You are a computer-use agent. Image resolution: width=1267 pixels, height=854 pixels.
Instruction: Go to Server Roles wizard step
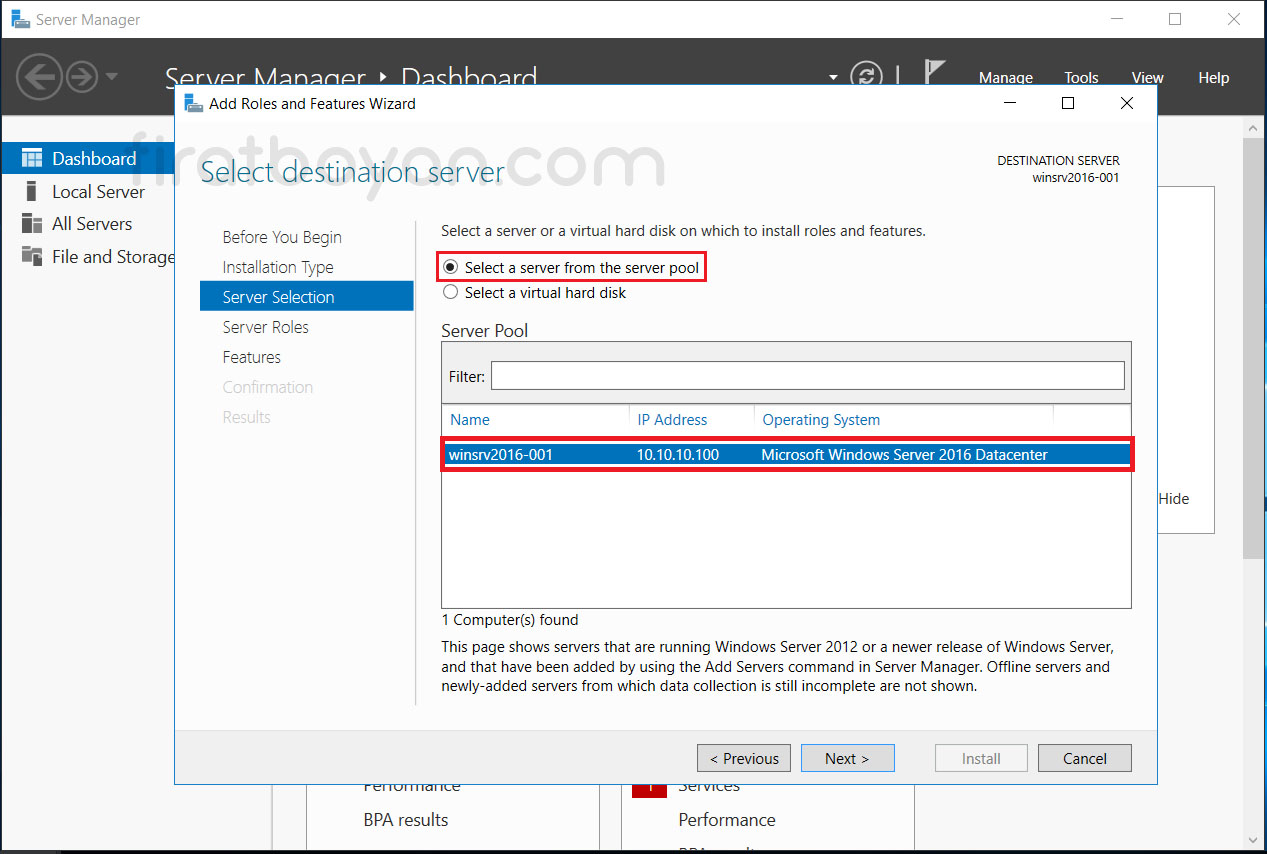click(265, 327)
